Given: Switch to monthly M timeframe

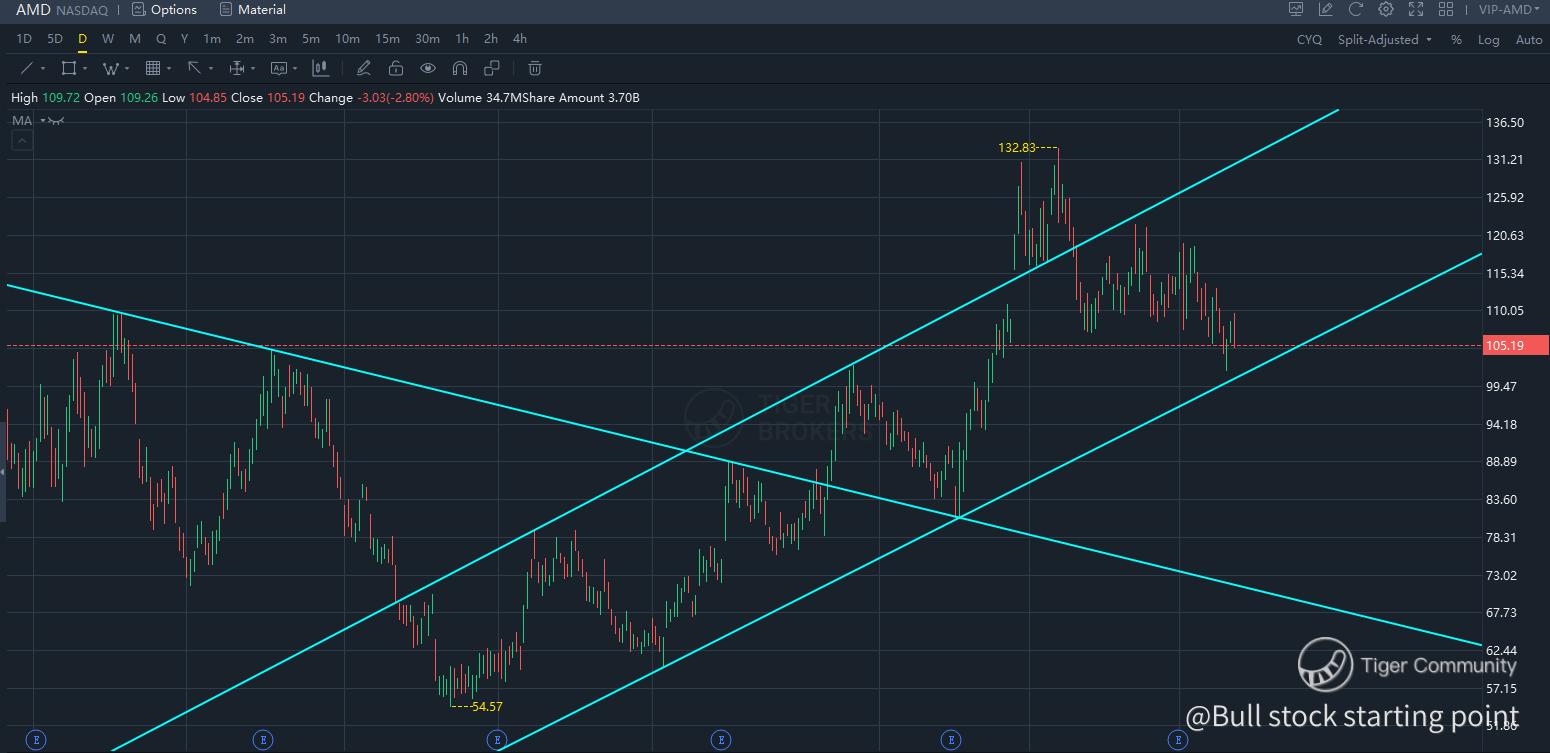Looking at the screenshot, I should (135, 39).
